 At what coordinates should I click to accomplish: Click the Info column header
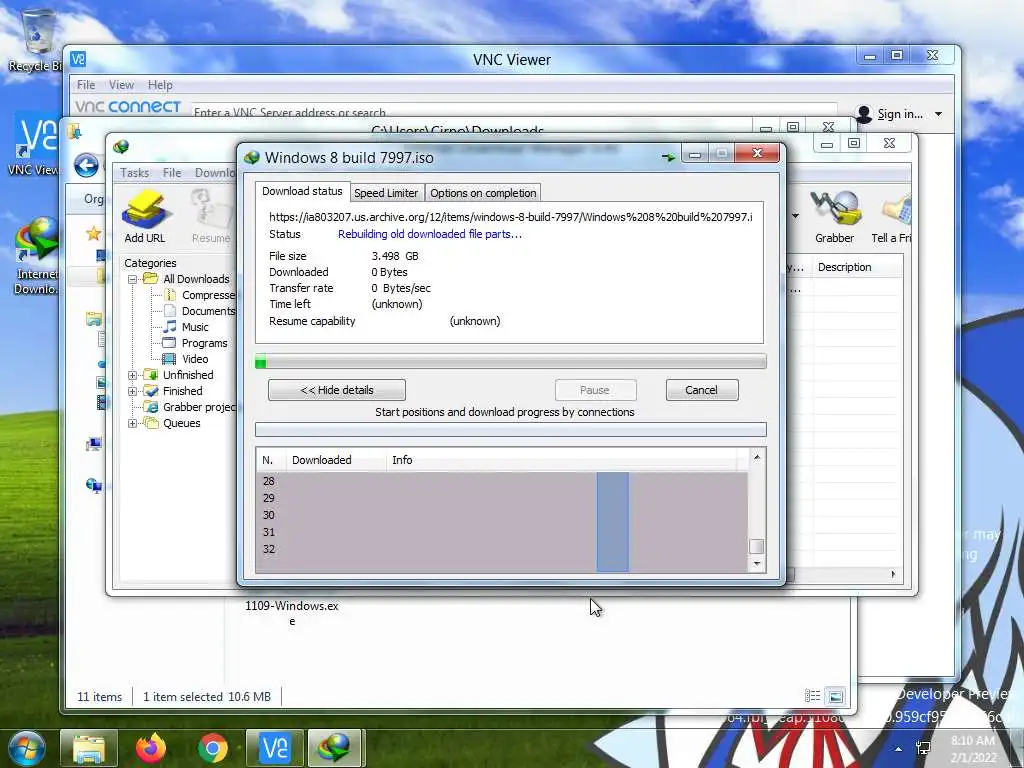[562, 460]
